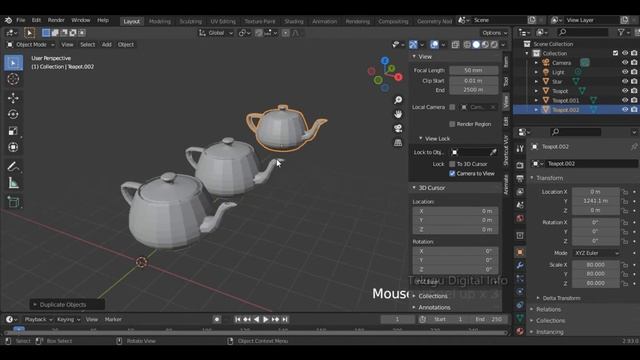Select the Rotate tool
This screenshot has height=360, width=640.
coord(13,114)
